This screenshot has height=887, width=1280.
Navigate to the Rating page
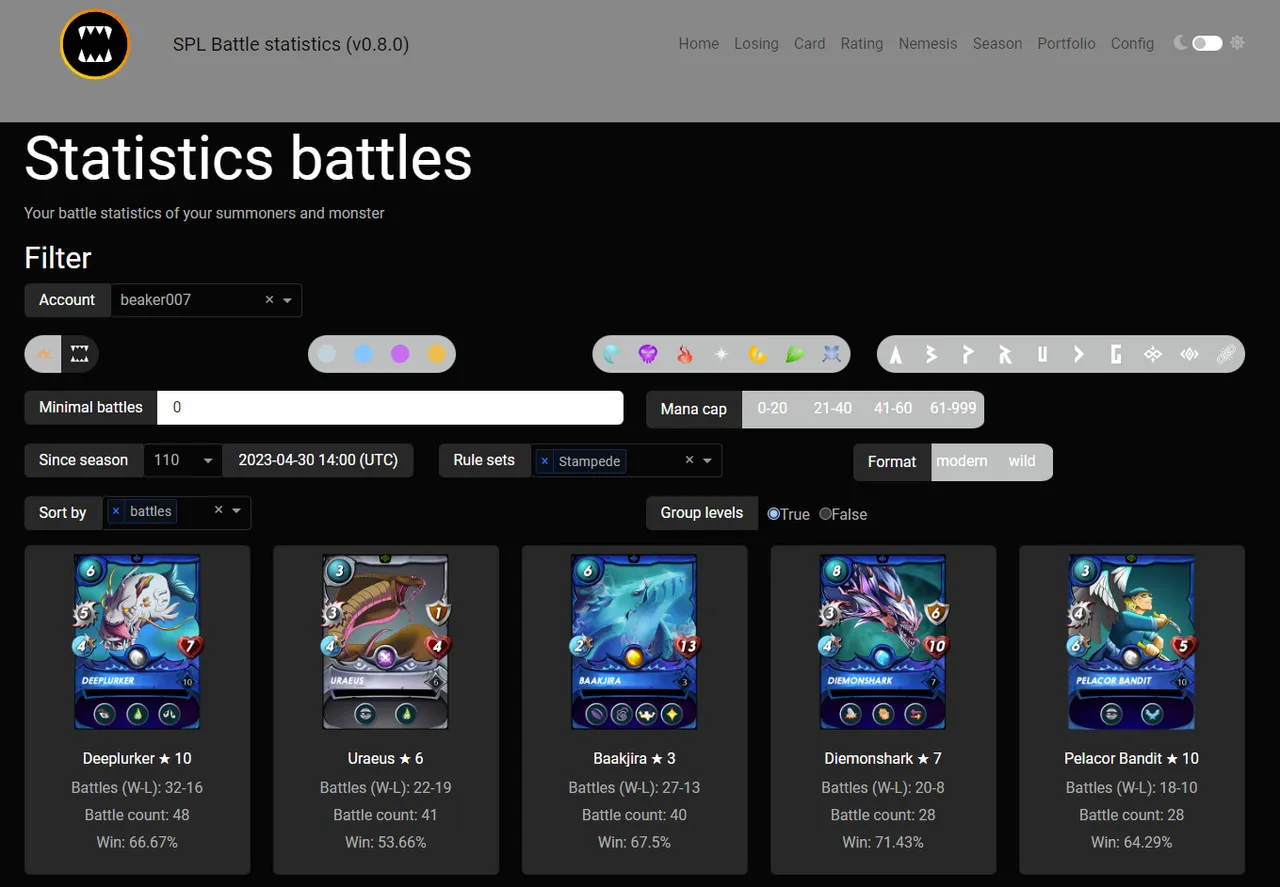point(862,43)
